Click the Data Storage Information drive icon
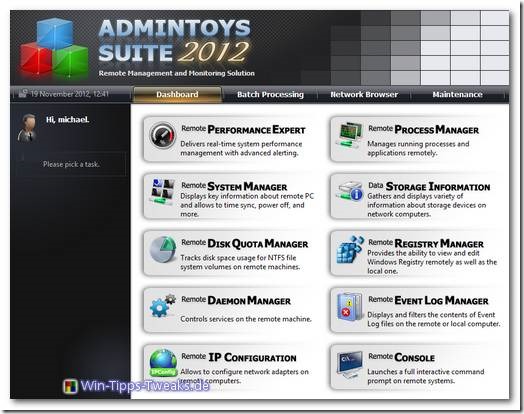The width and height of the screenshot is (524, 414). pos(350,192)
